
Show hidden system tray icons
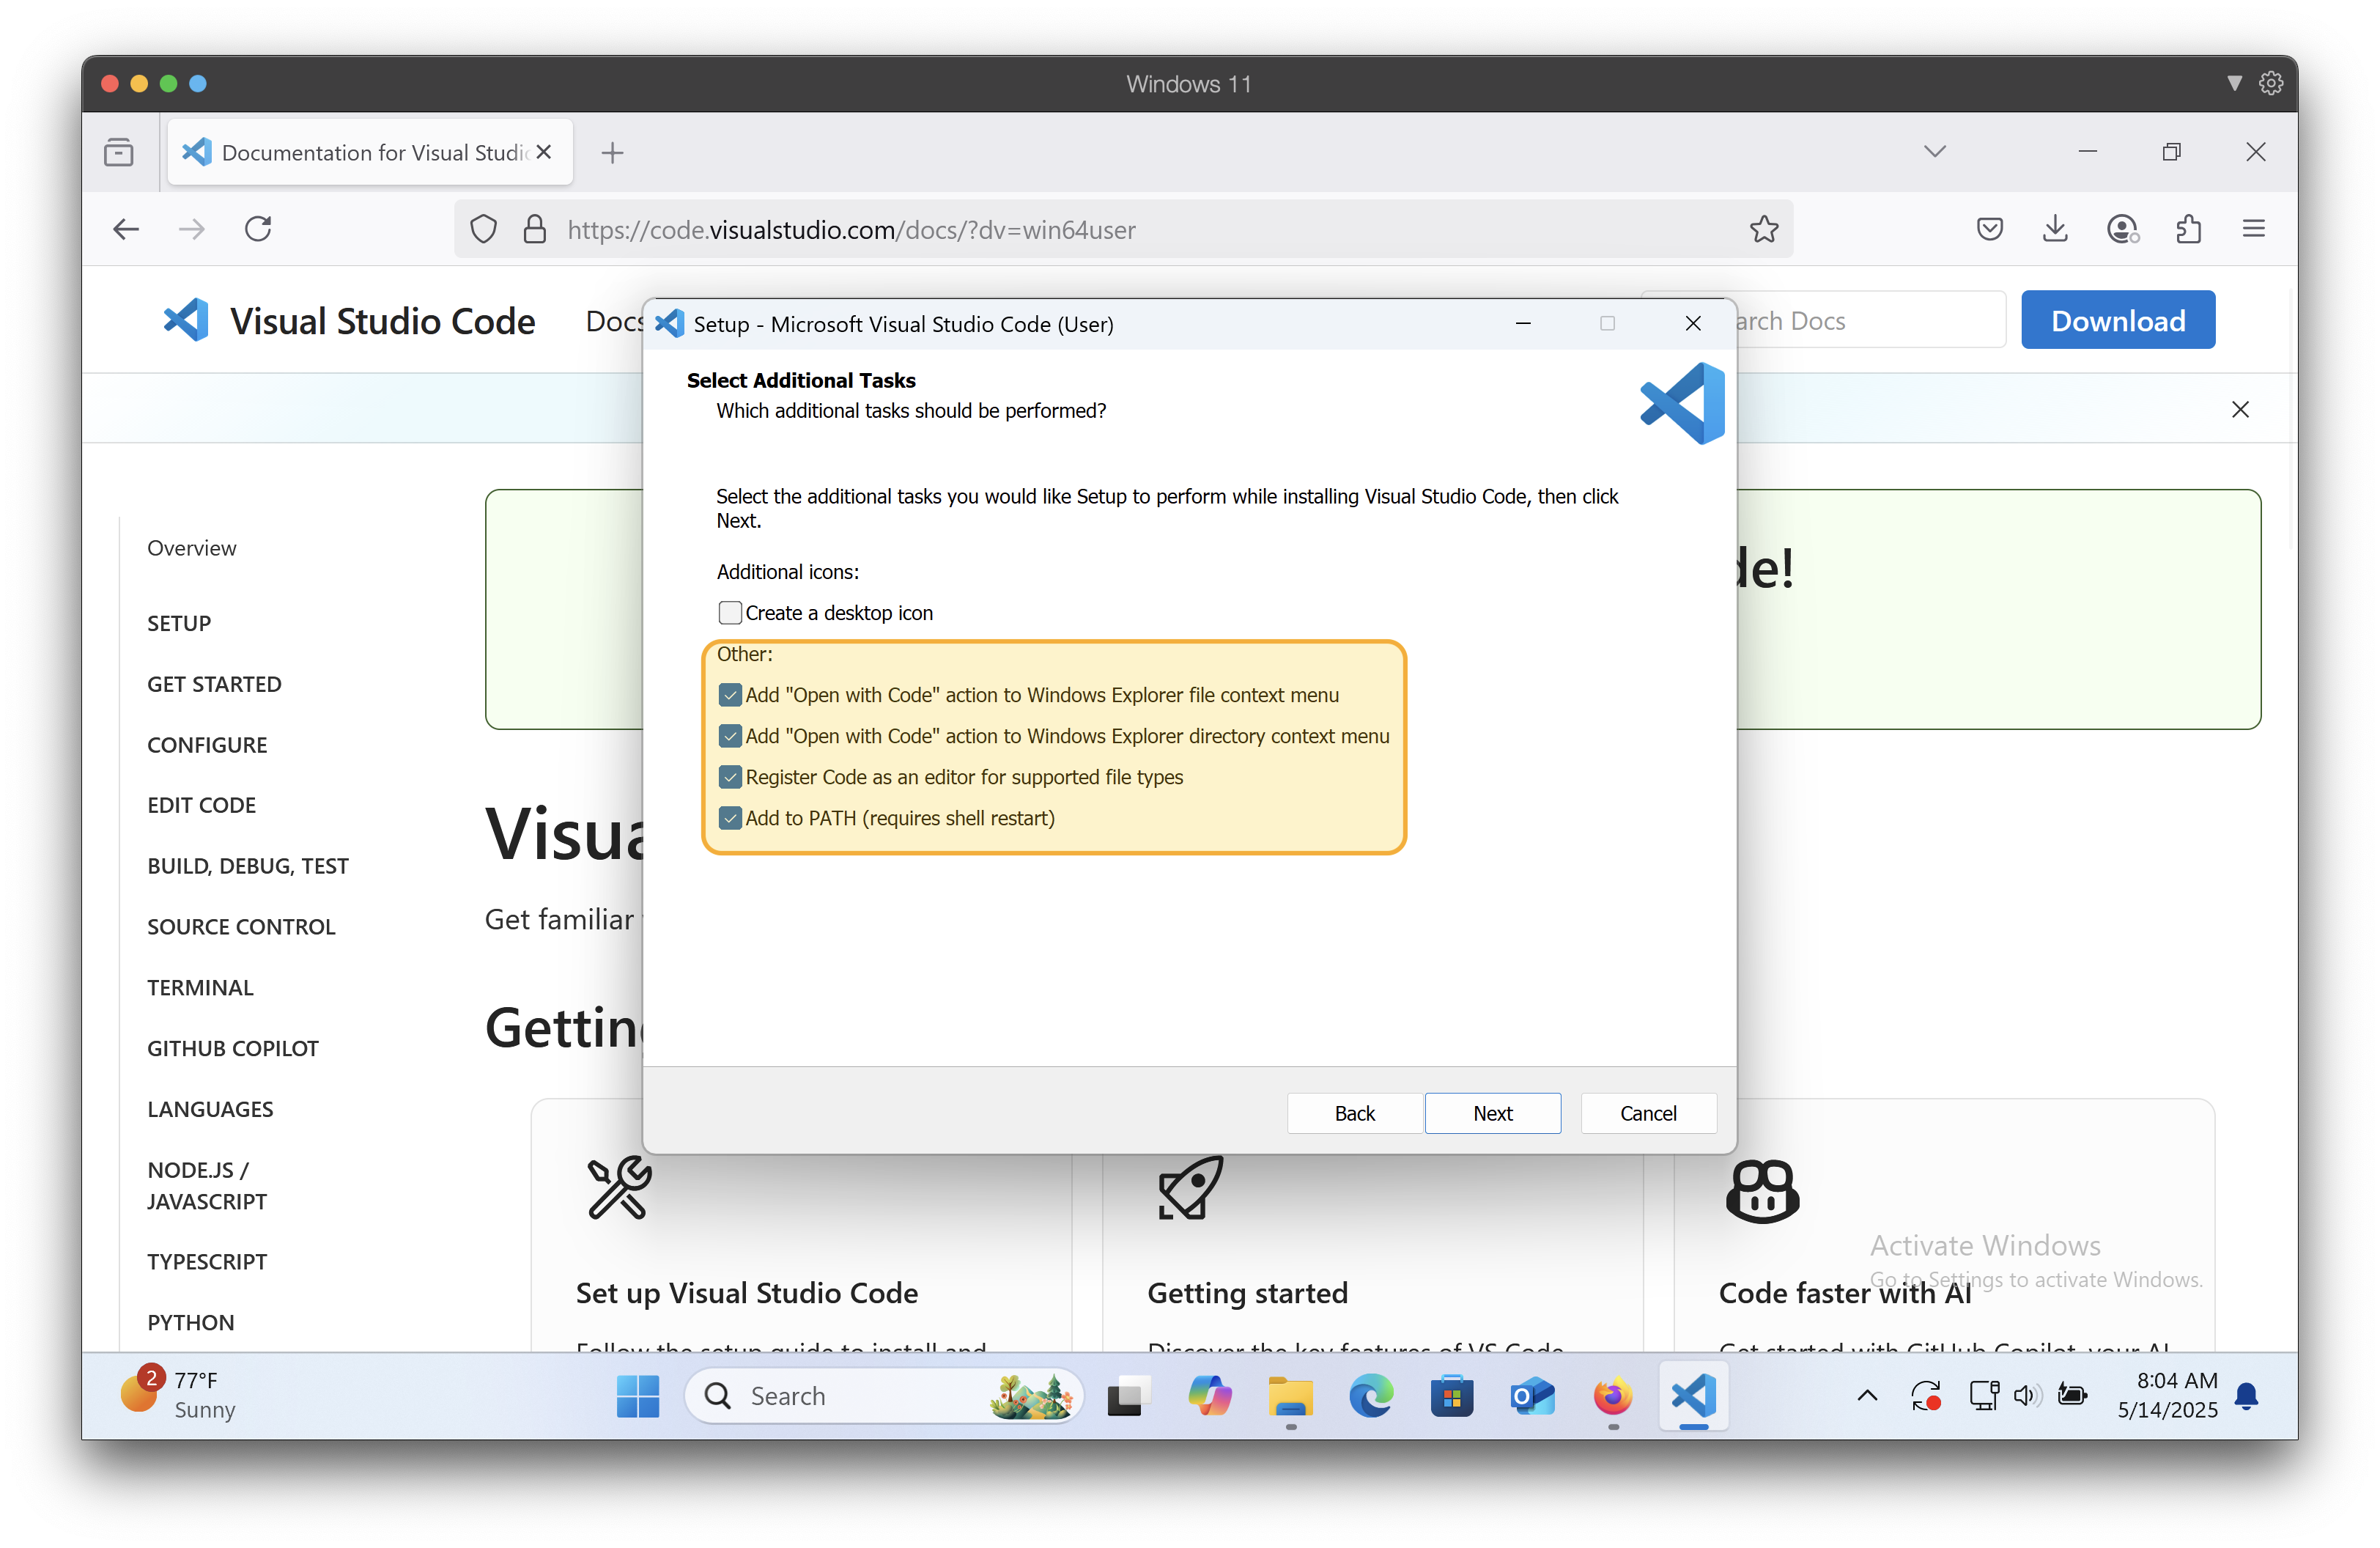click(x=1866, y=1395)
